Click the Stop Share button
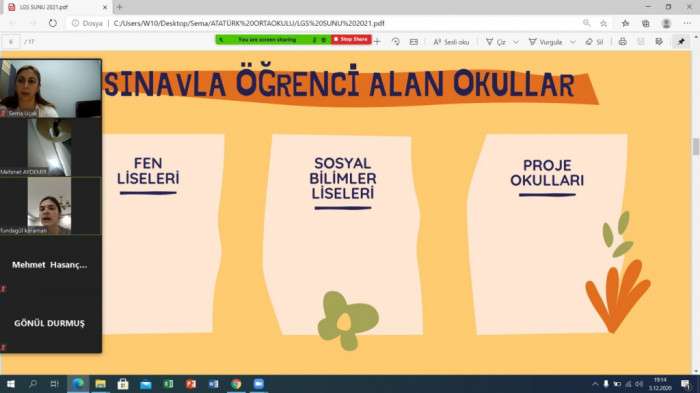 point(351,40)
